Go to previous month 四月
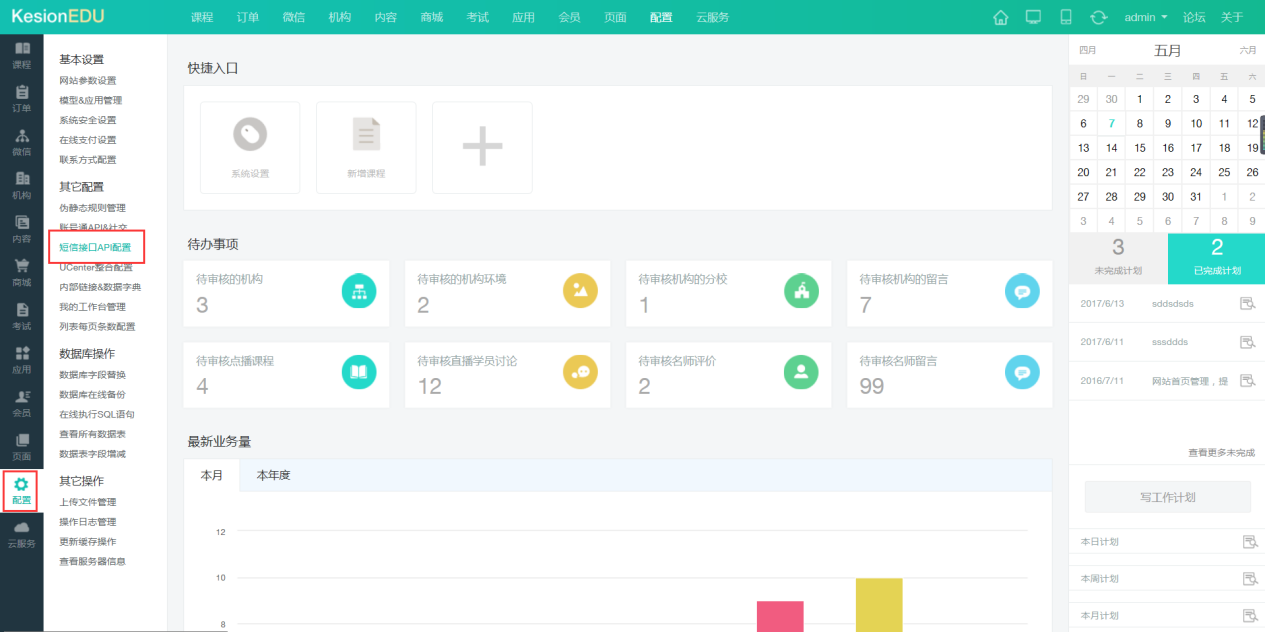 coord(1088,50)
